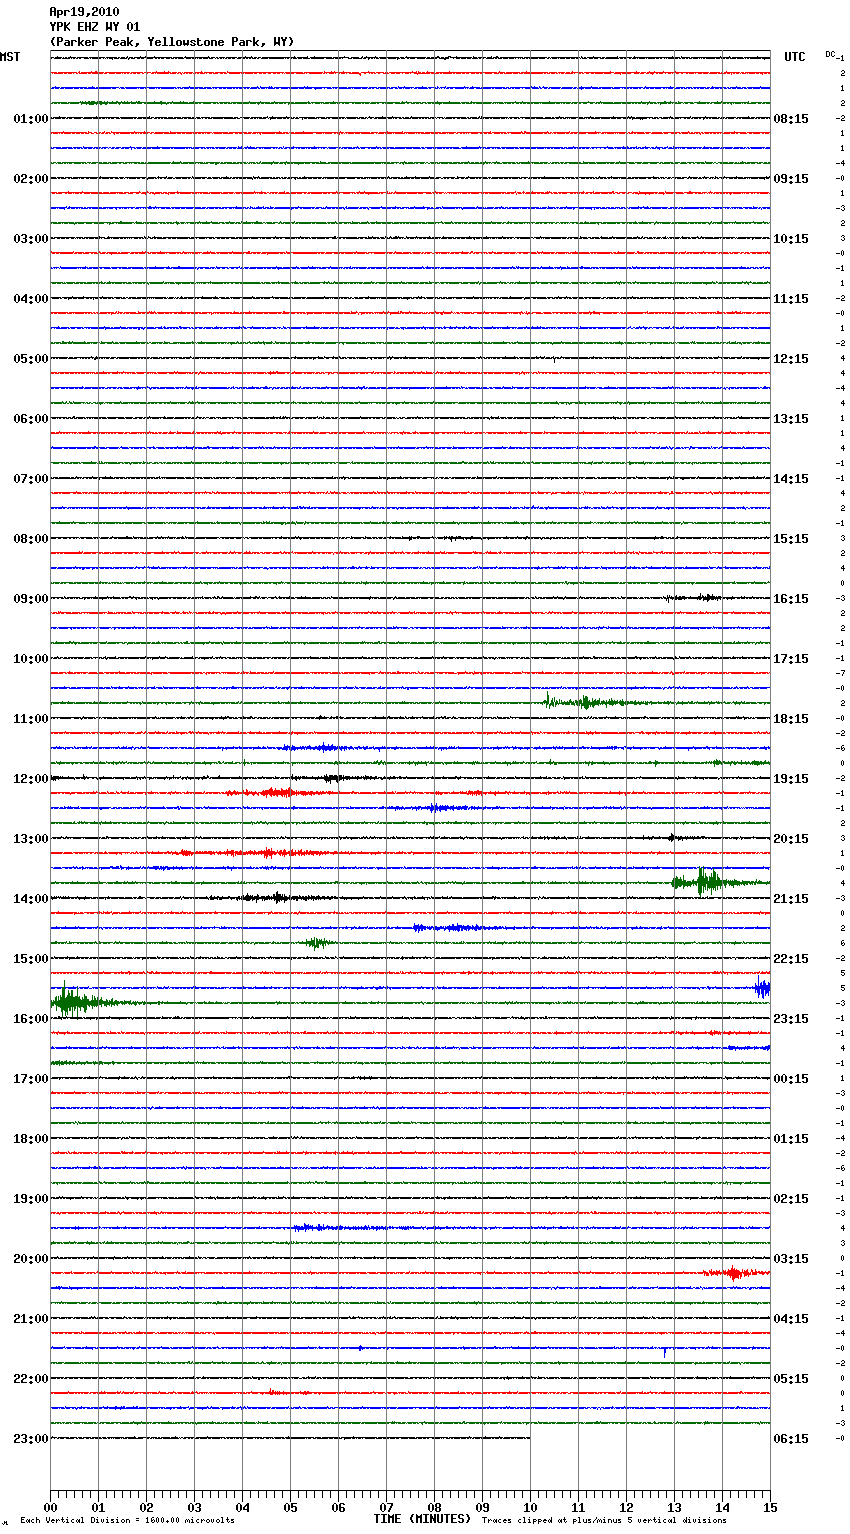Select the '12:00' MST time label

click(31, 779)
